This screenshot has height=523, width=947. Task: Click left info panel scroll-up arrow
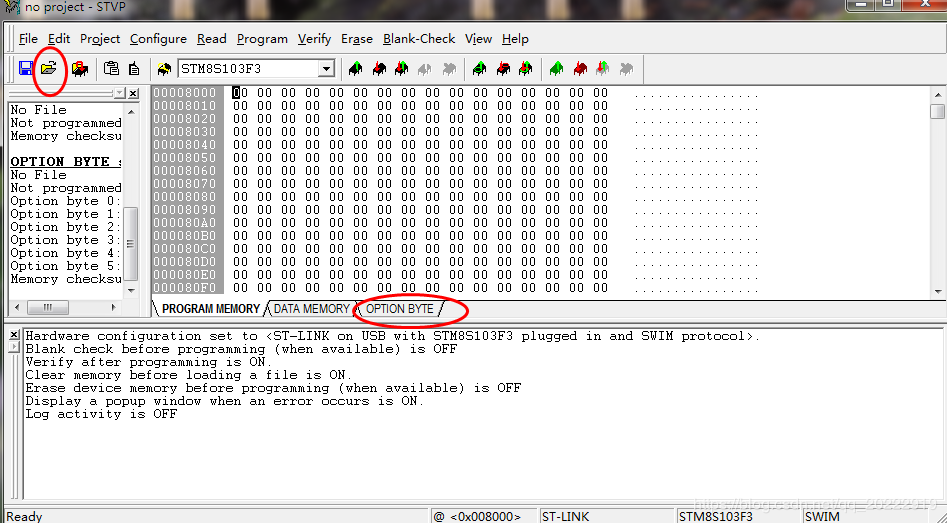point(132,111)
